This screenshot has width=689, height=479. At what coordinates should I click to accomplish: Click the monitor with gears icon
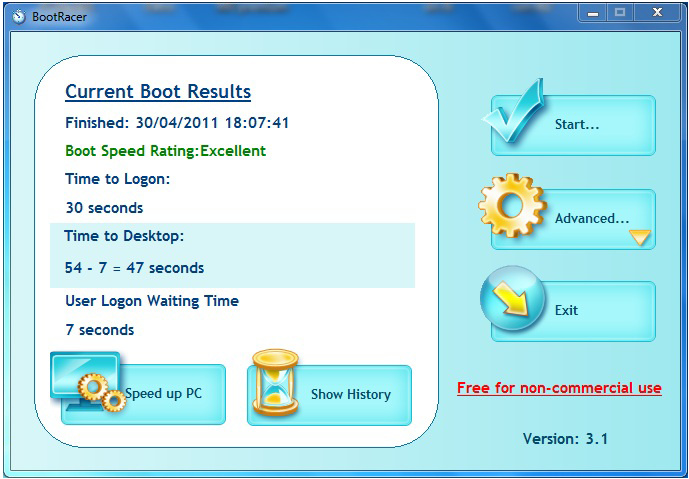click(88, 381)
